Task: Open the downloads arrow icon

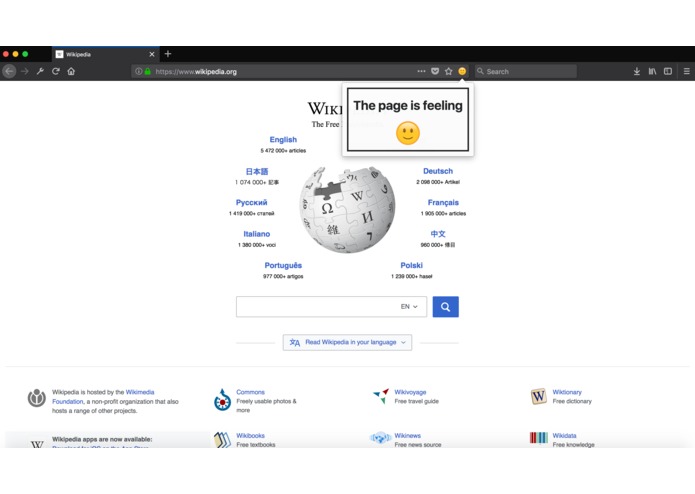Action: (x=636, y=71)
